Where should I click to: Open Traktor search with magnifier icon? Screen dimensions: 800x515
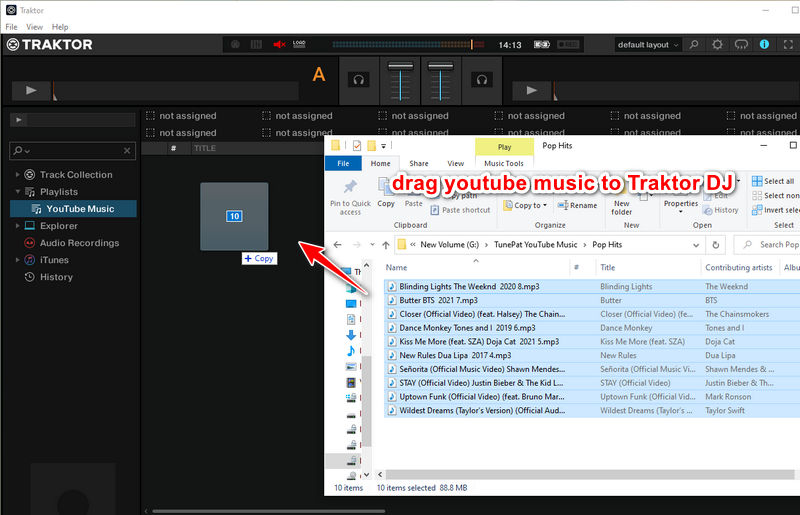(x=694, y=44)
